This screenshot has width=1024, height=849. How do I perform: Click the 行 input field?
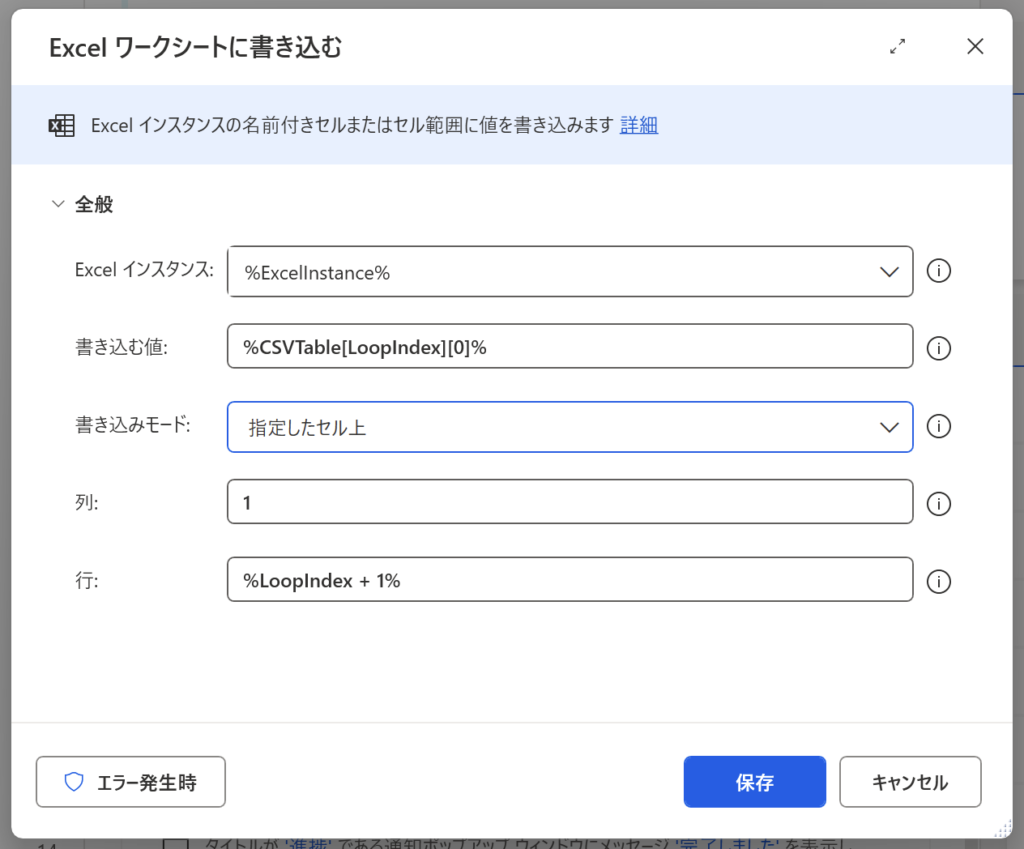coord(570,580)
